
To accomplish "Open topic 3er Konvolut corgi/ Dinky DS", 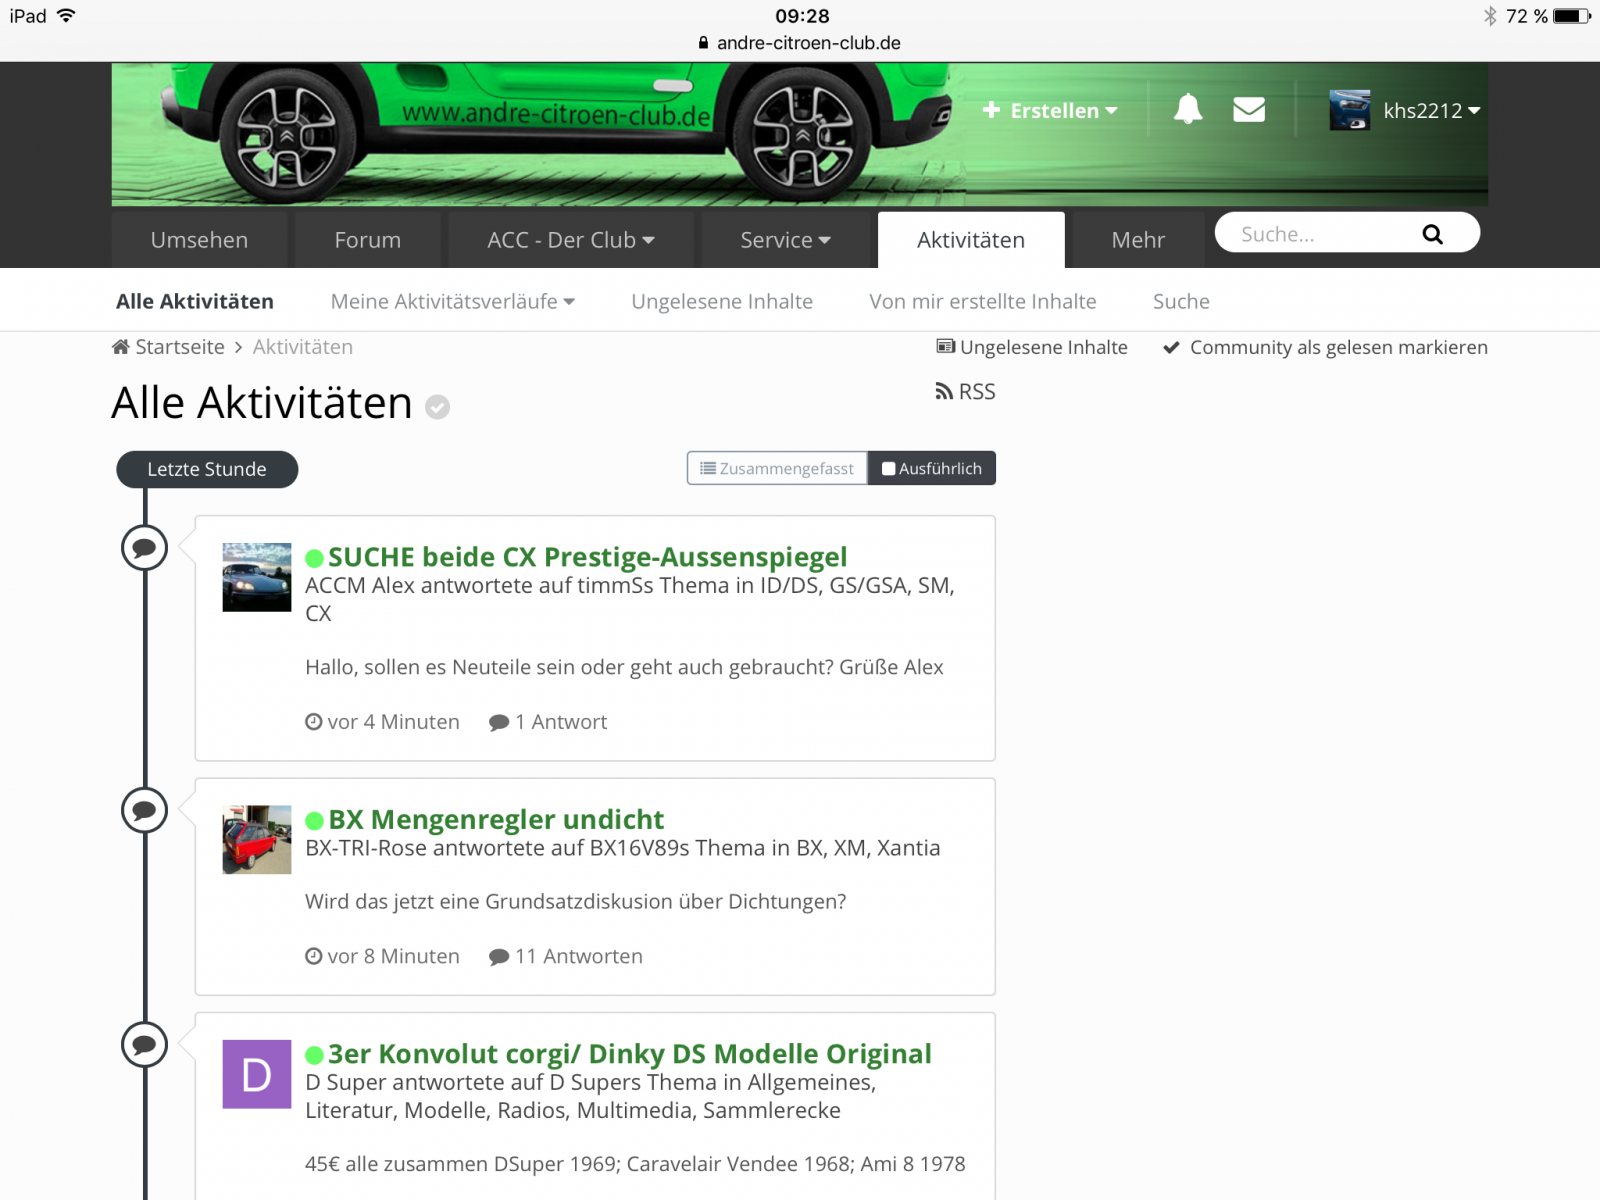I will pos(630,1054).
